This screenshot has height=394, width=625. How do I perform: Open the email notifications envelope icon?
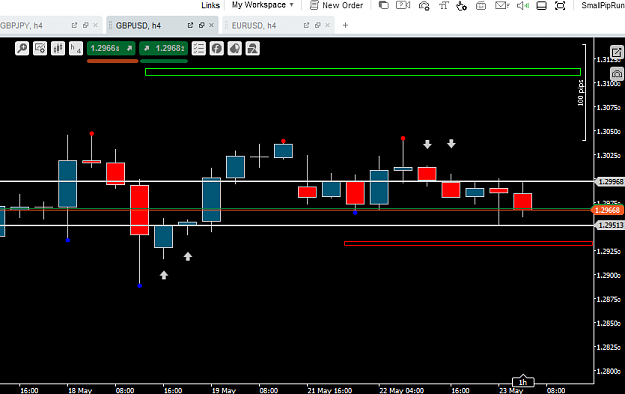(501, 5)
